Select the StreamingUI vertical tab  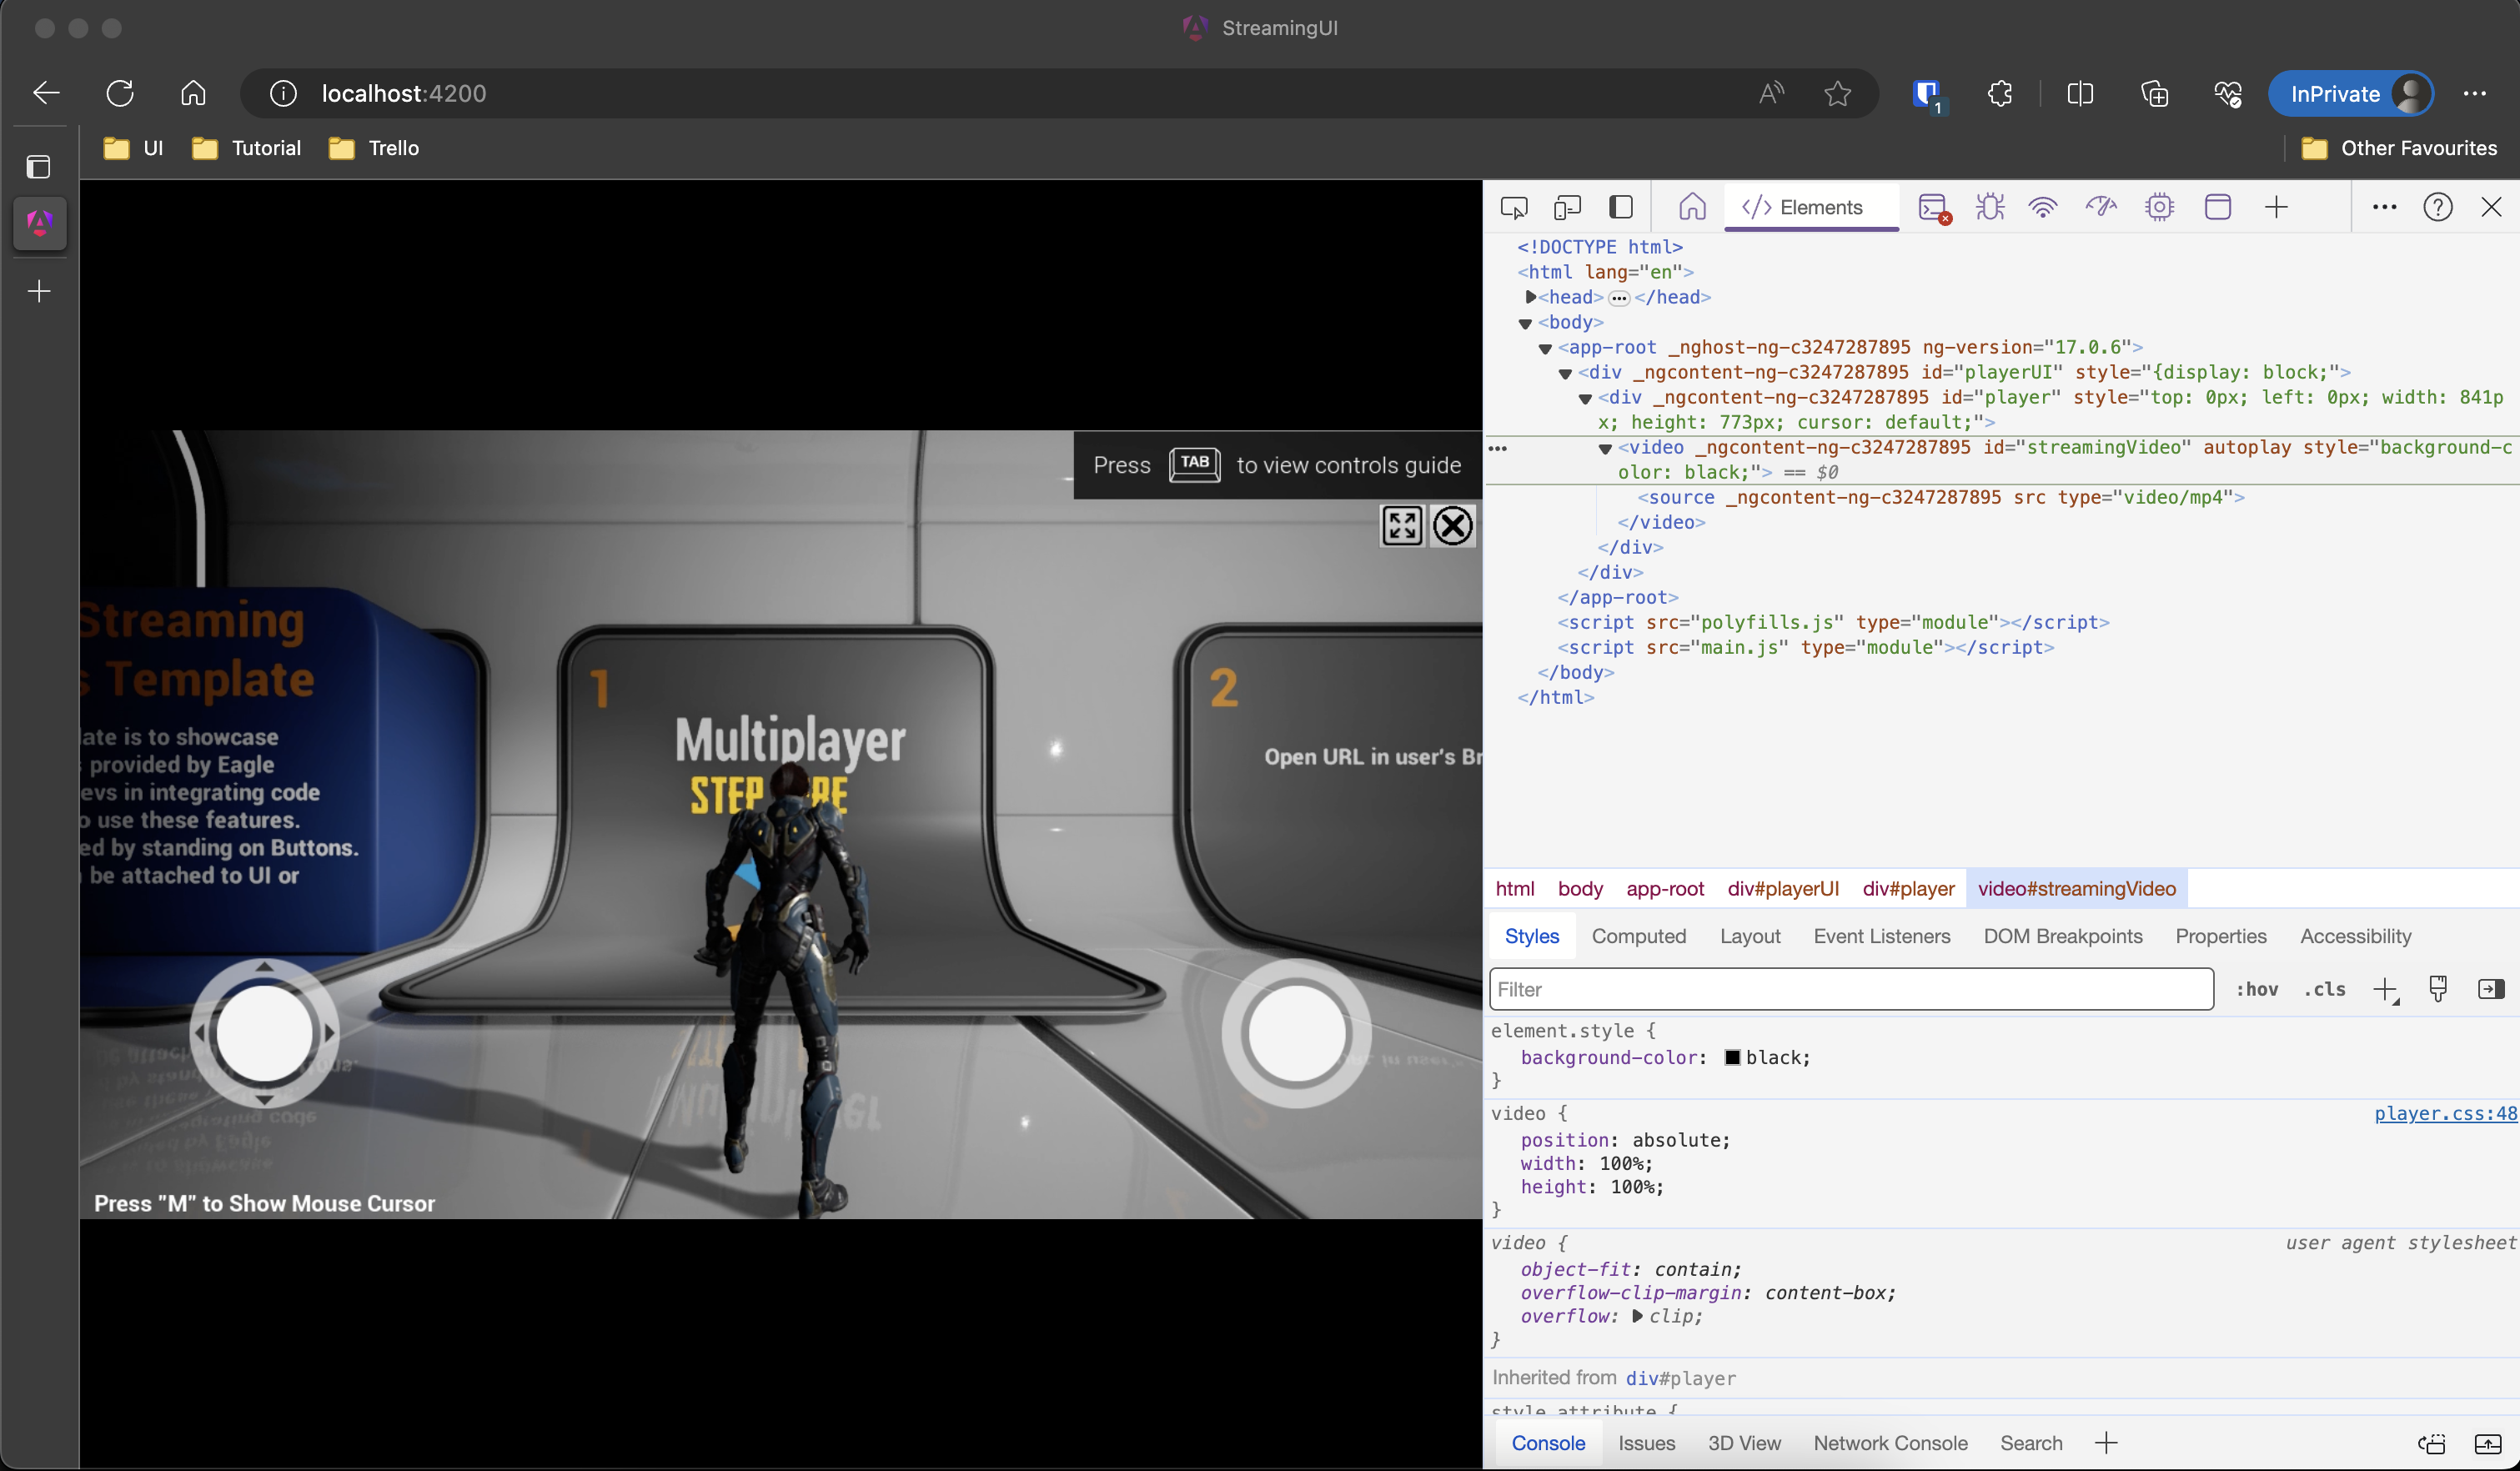(39, 222)
